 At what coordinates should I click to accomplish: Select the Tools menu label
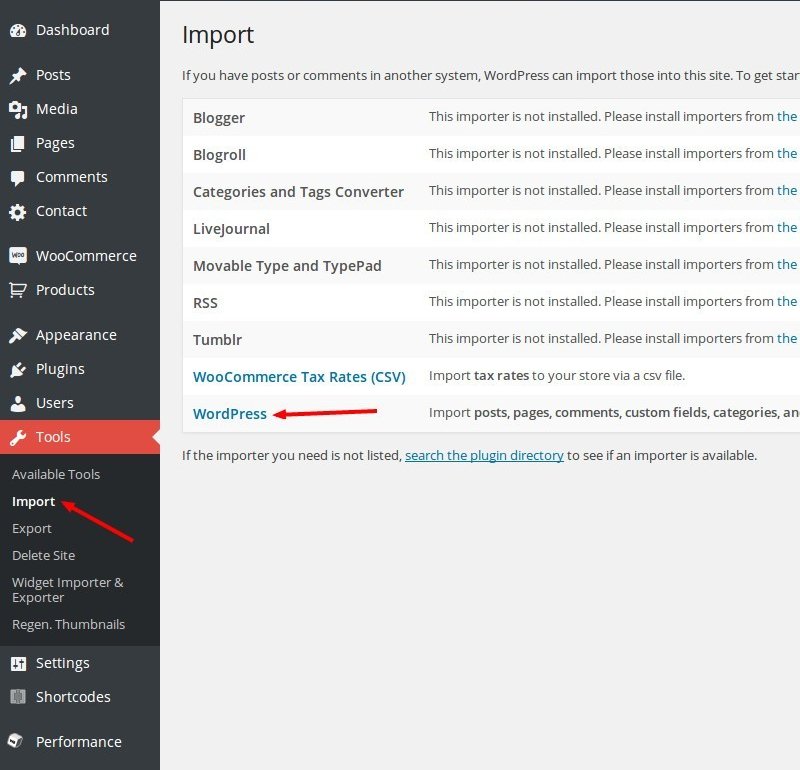click(53, 437)
